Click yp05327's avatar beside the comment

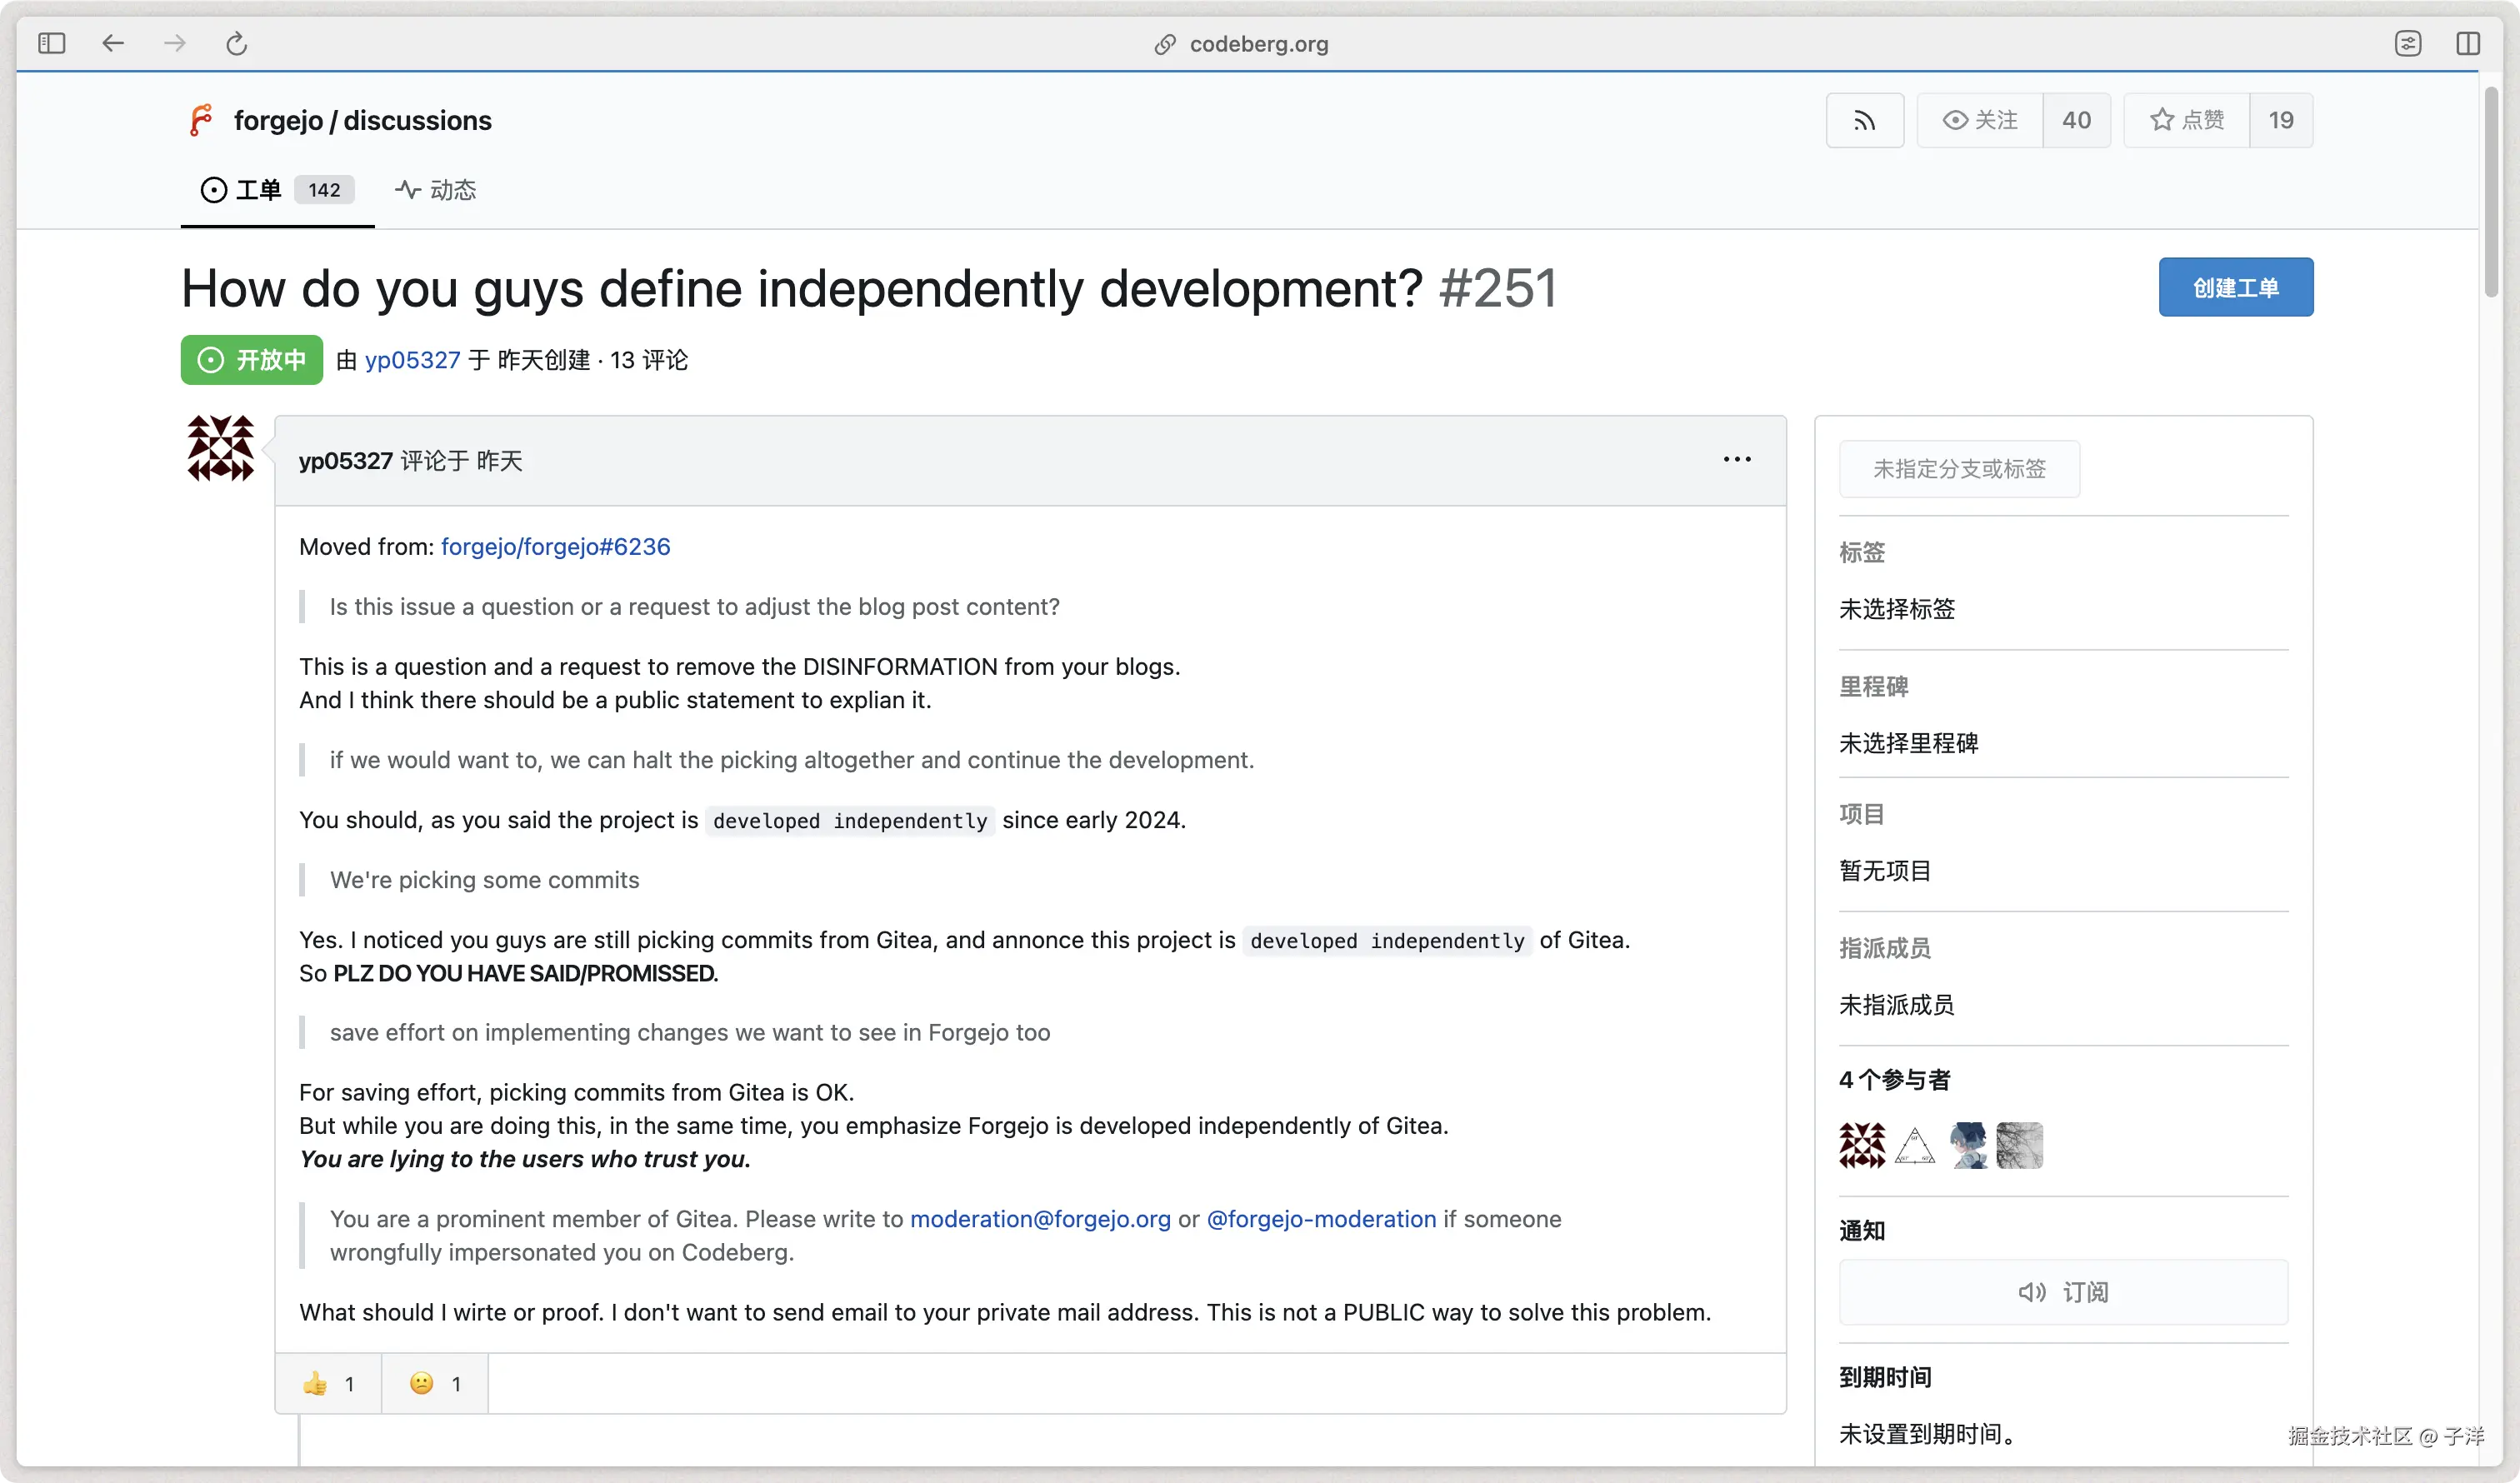coord(221,448)
